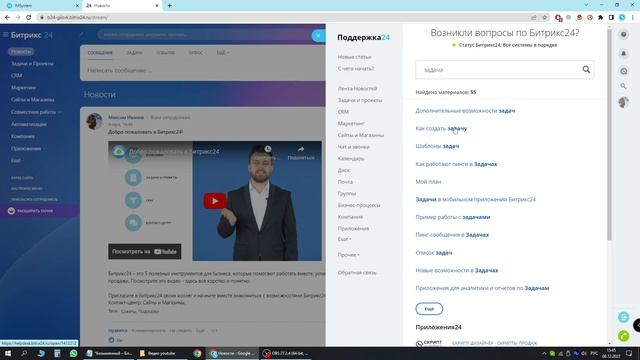Screen dimensions: 640x360
Task: Open the author's avatar in the news post
Action: (x=94, y=121)
